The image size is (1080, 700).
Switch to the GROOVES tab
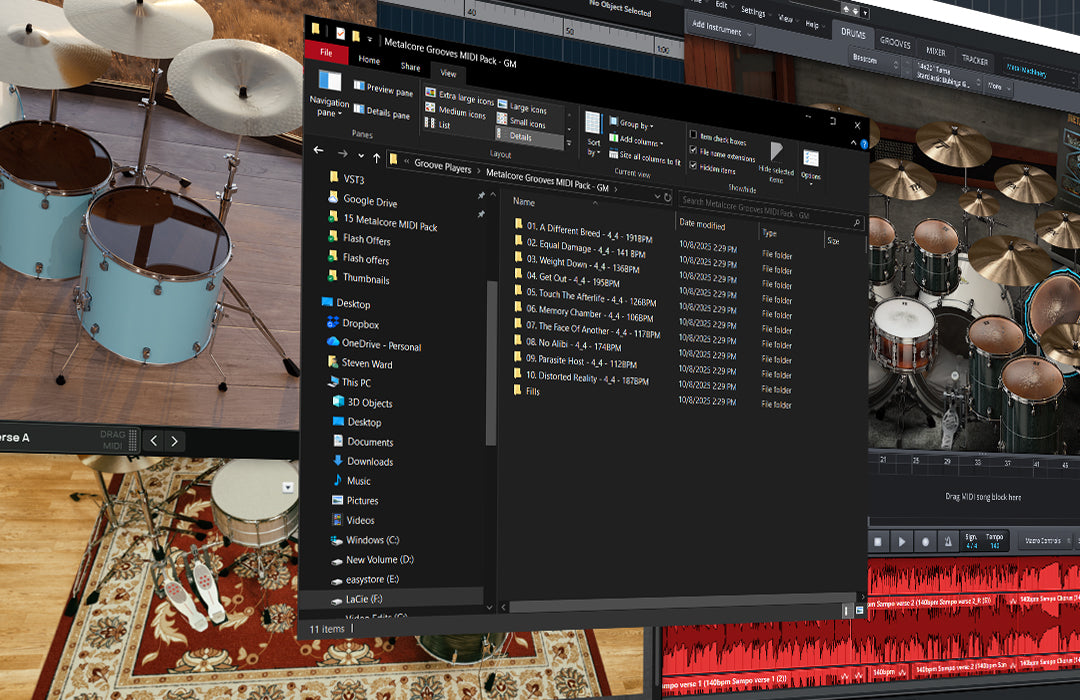click(895, 43)
